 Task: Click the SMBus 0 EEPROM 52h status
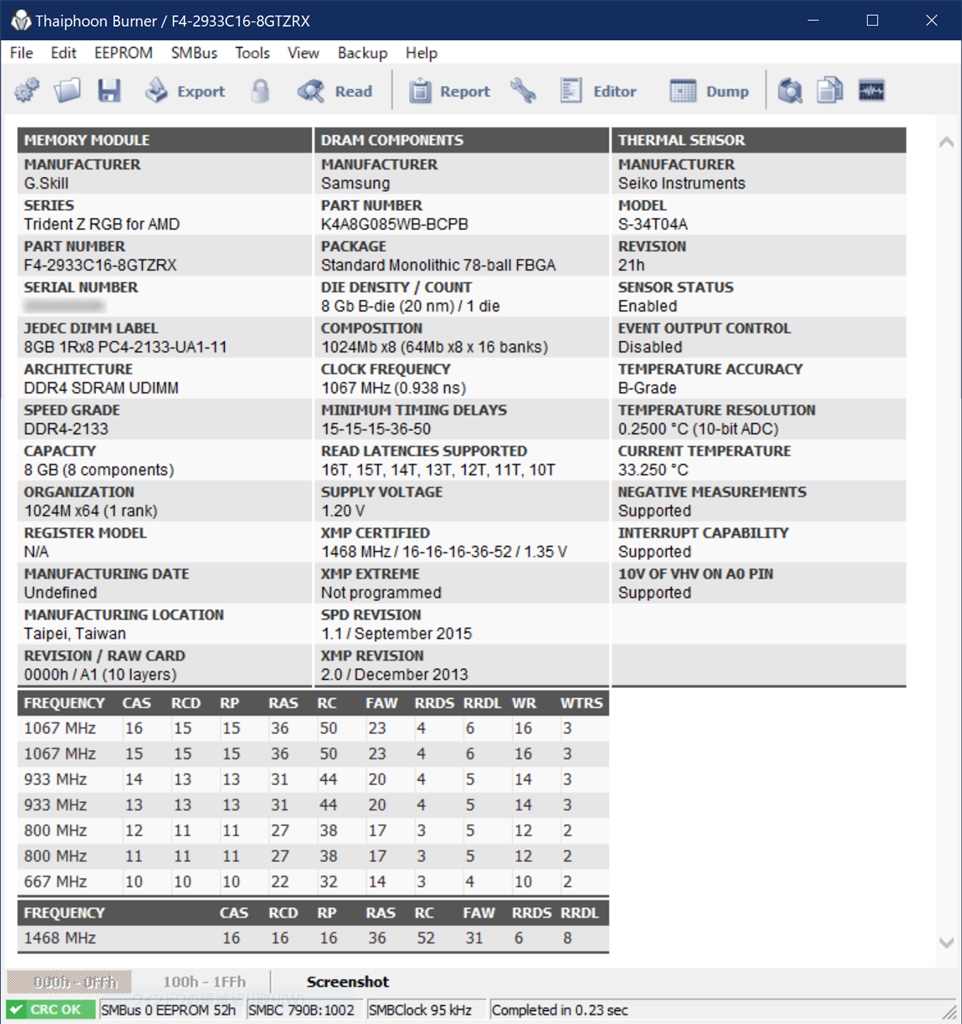coord(168,1010)
